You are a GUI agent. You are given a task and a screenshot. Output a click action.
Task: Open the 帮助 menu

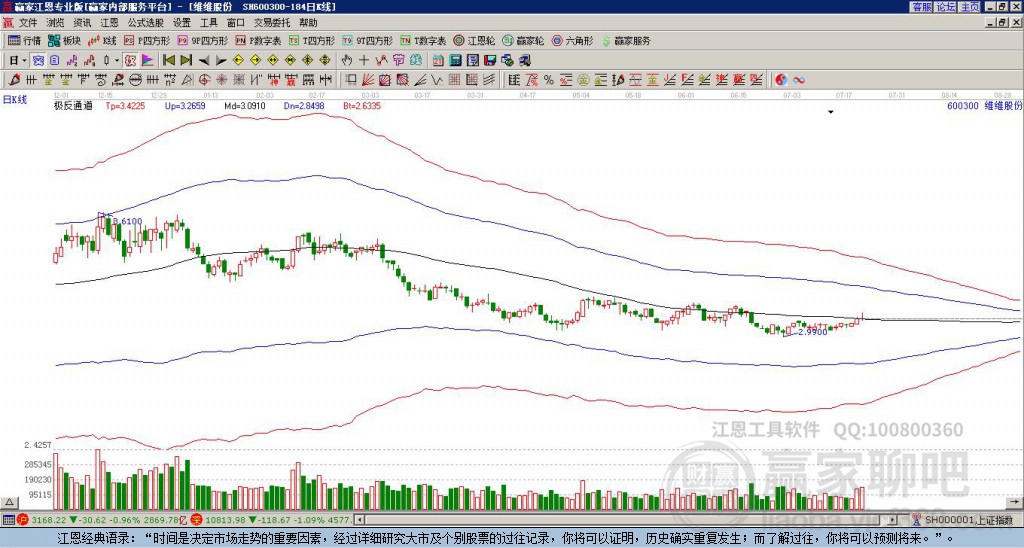coord(308,23)
